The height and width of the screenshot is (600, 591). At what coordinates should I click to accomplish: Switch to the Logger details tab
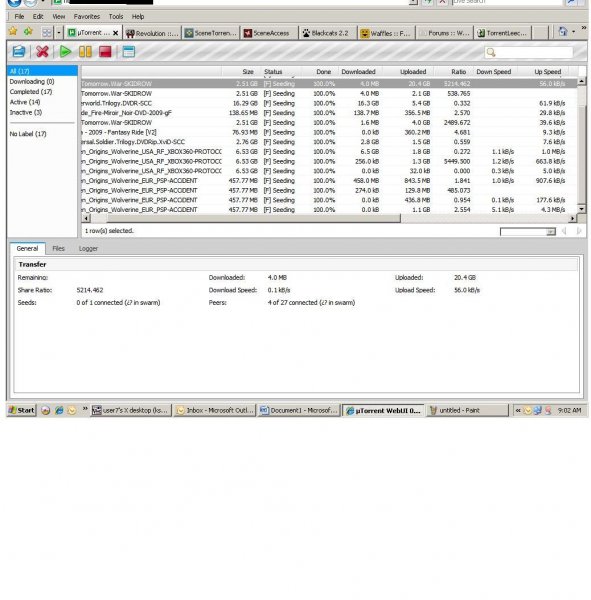(x=88, y=248)
